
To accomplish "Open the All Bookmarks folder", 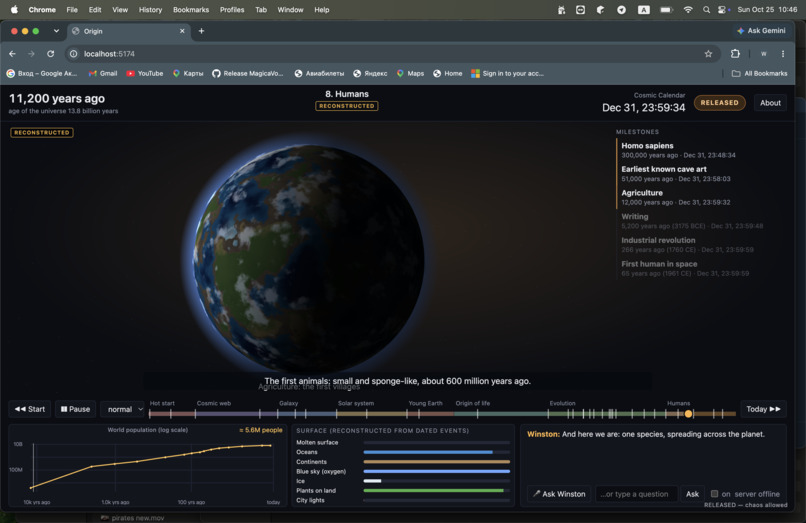I will tap(759, 74).
